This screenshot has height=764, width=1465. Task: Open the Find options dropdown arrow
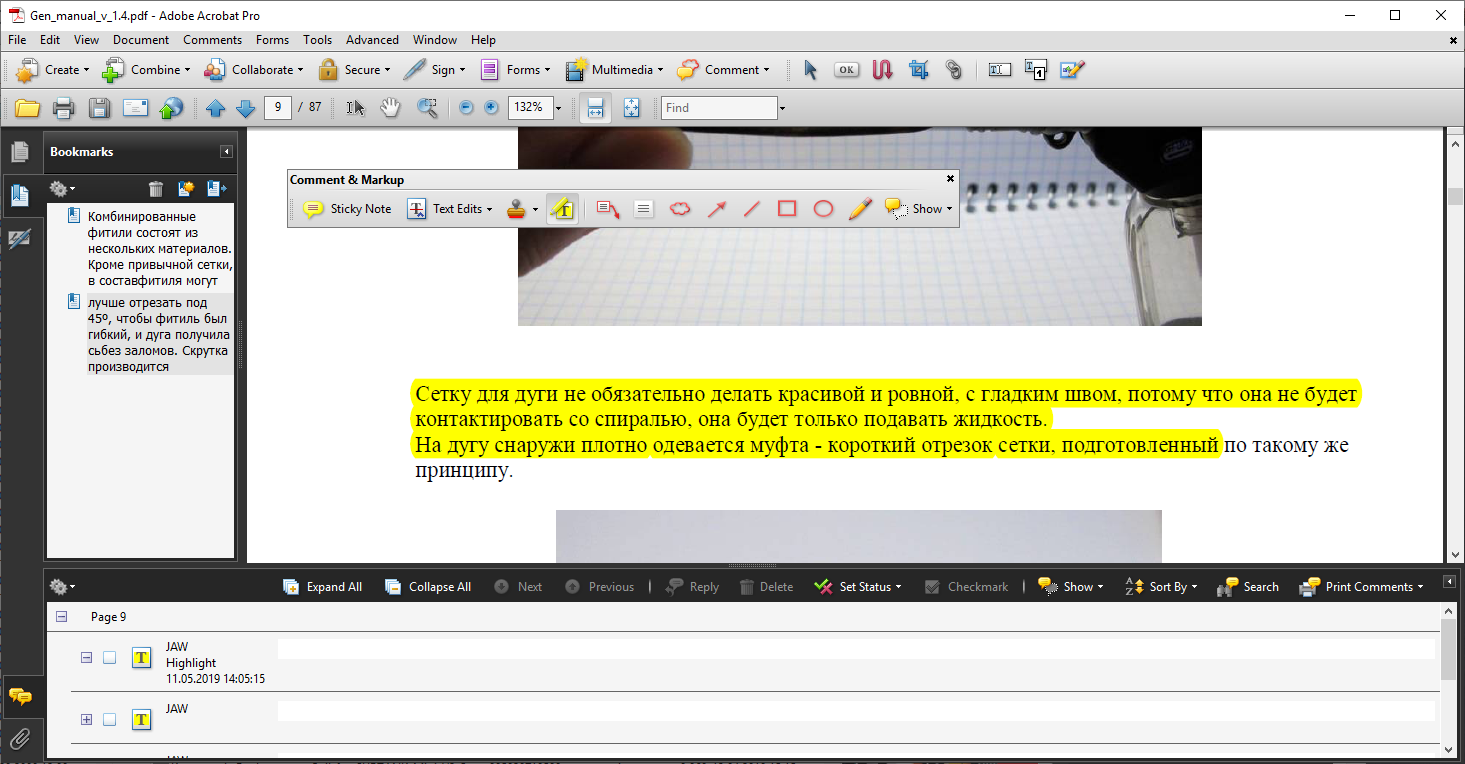782,108
